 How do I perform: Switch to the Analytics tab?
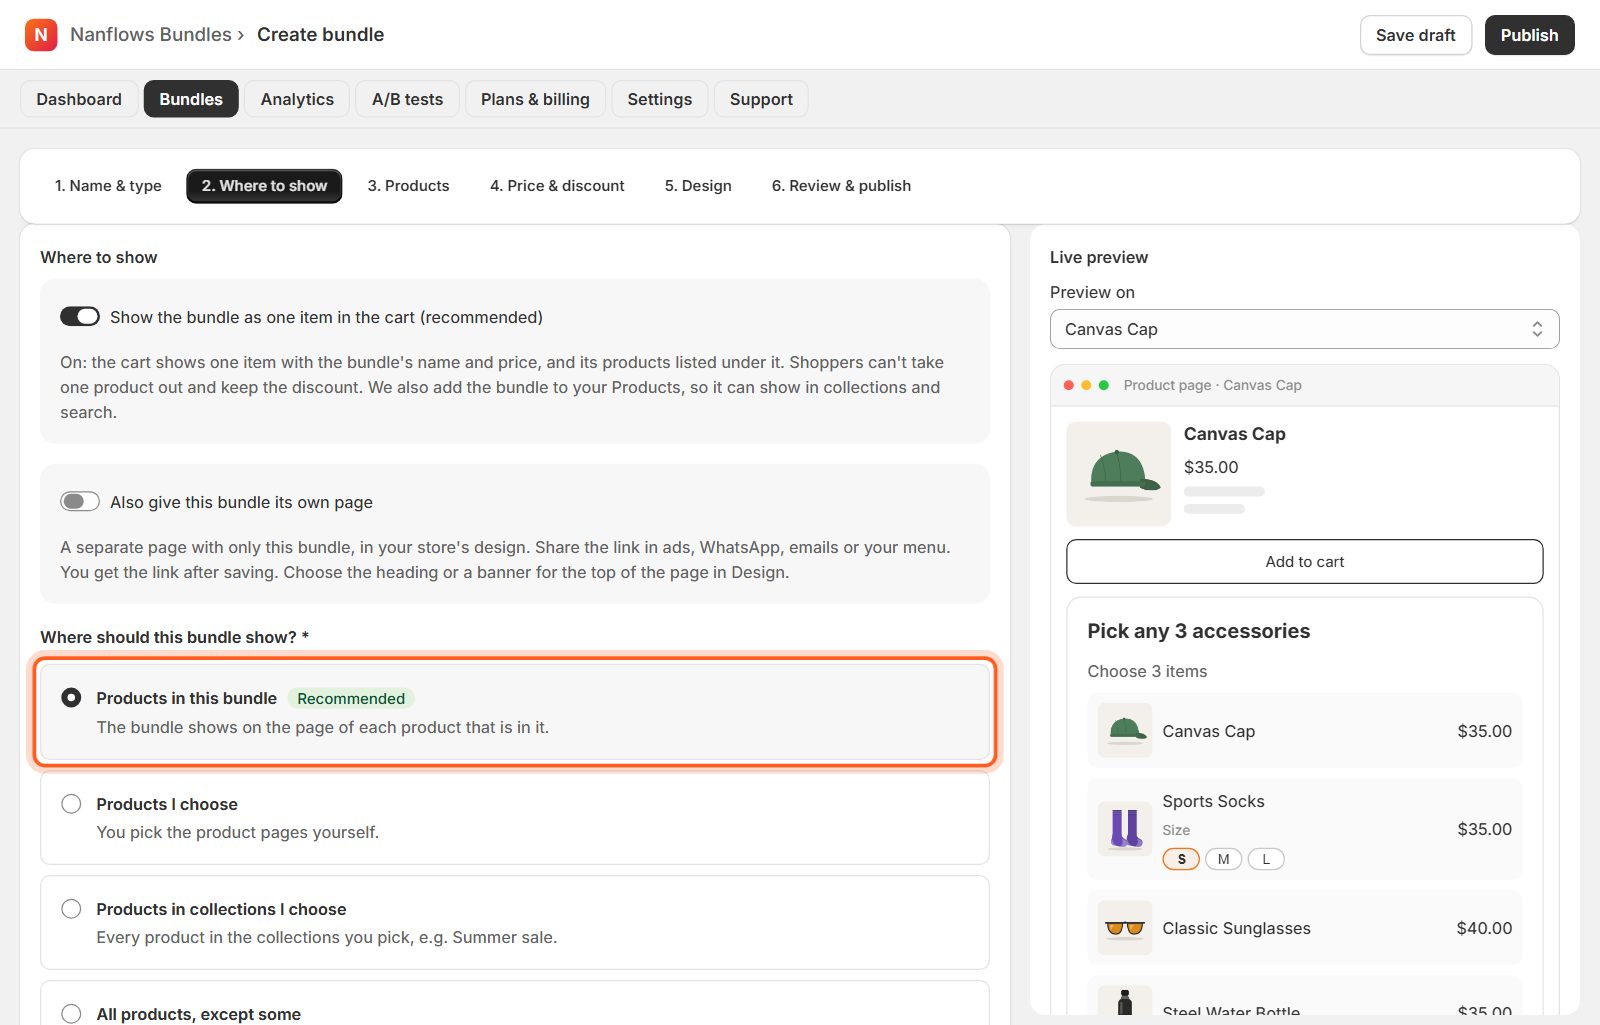297,99
